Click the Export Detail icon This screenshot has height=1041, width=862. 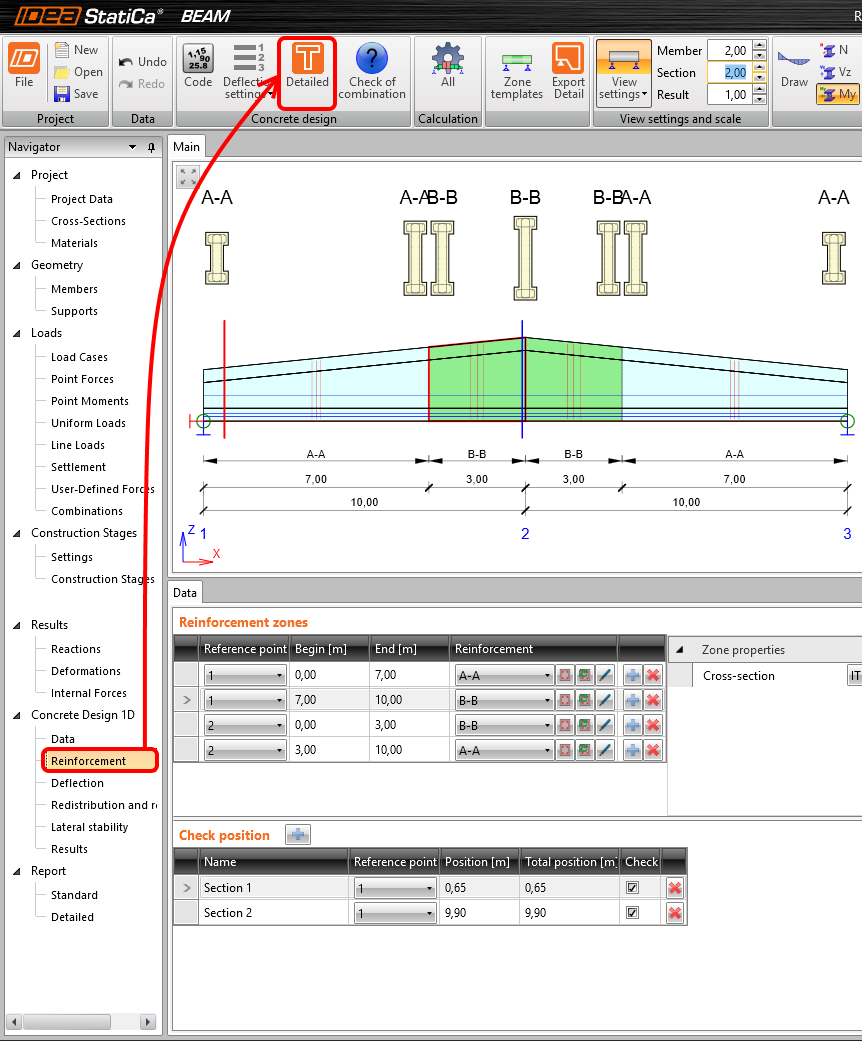coord(568,70)
